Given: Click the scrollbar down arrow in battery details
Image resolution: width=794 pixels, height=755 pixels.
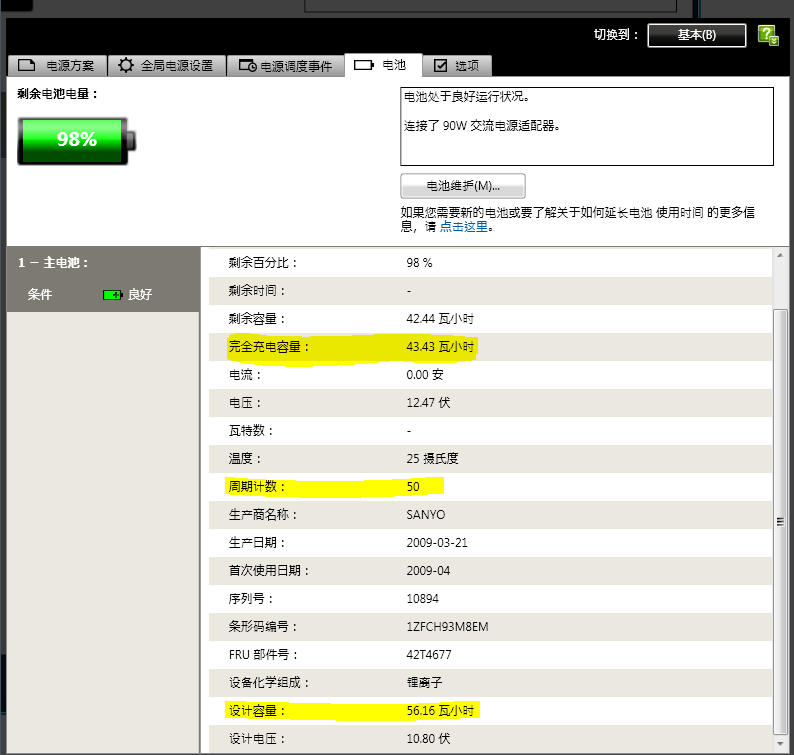Looking at the screenshot, I should point(781,746).
